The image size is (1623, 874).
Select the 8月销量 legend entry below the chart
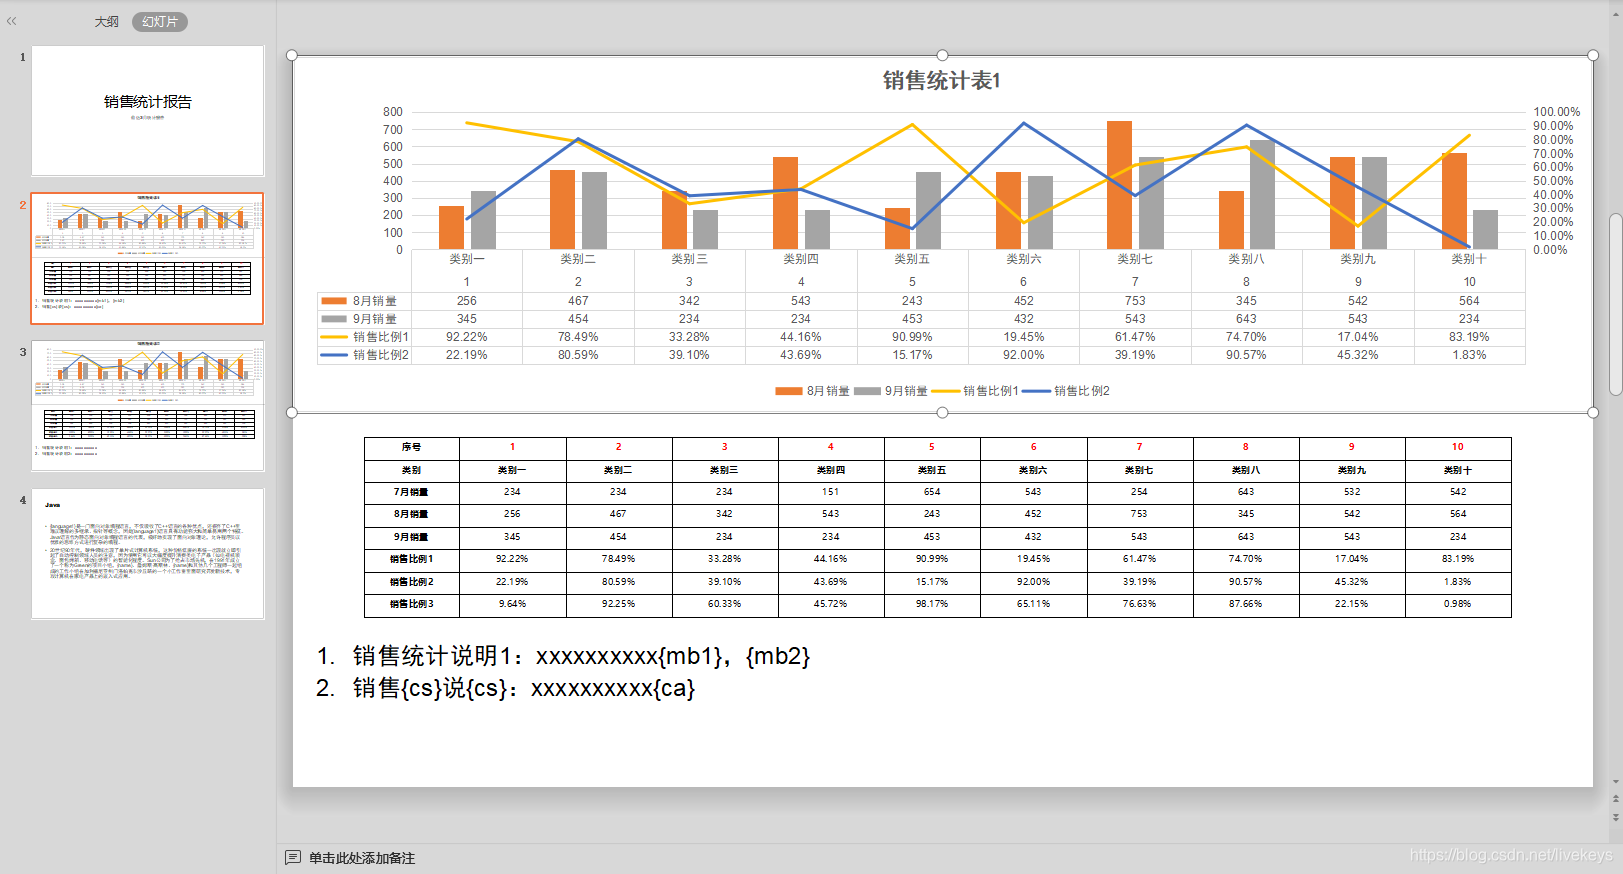pos(812,391)
